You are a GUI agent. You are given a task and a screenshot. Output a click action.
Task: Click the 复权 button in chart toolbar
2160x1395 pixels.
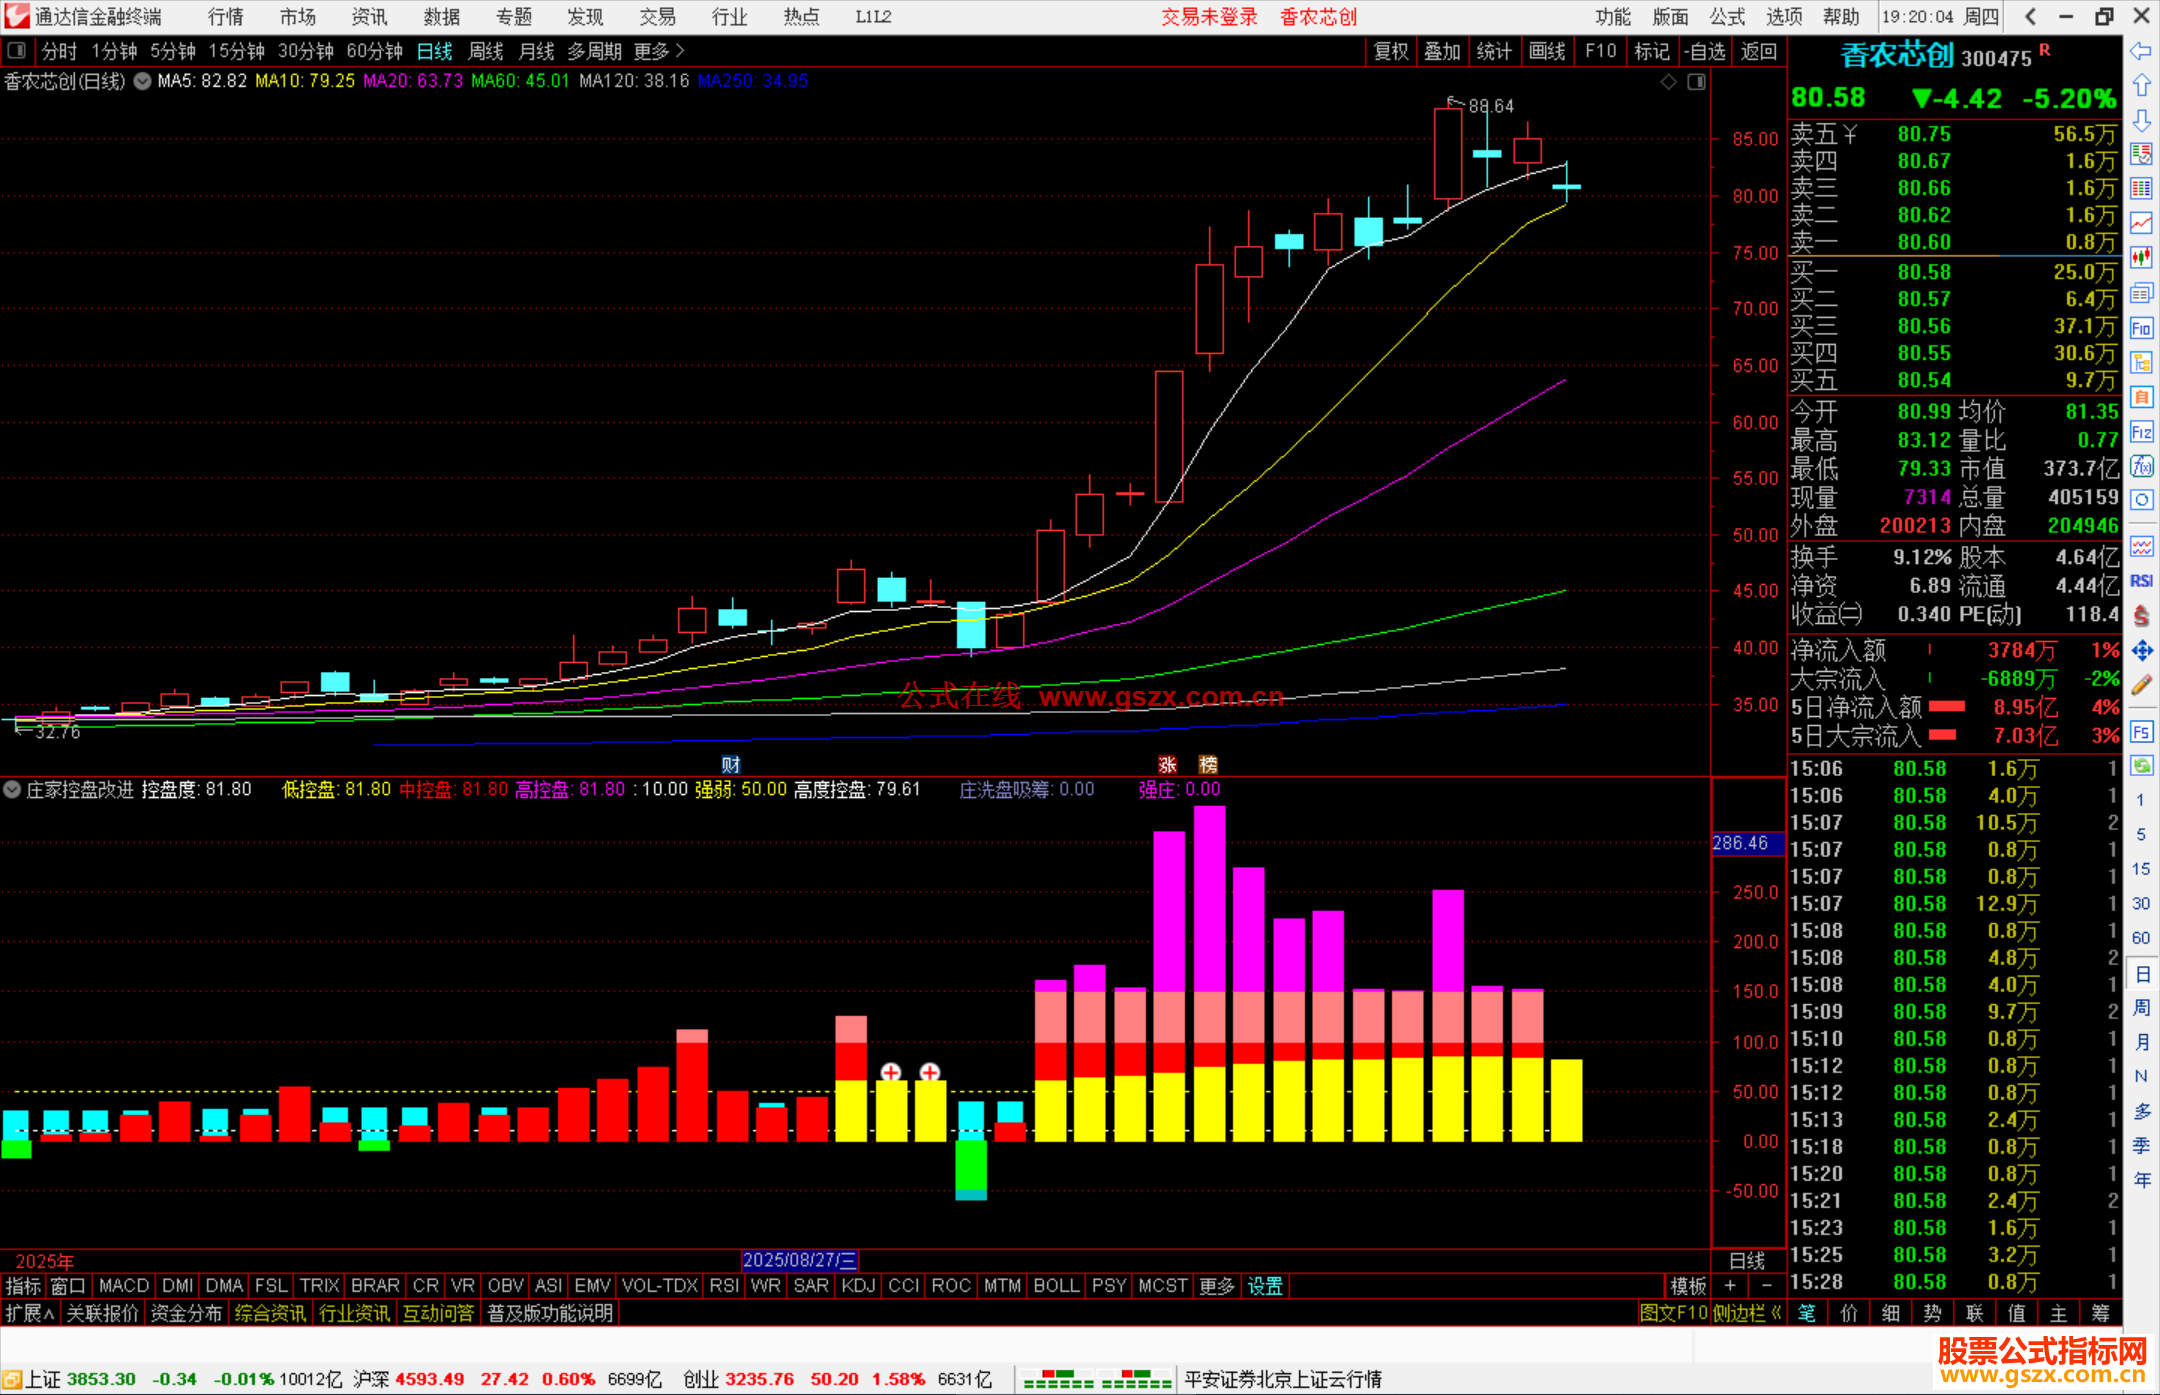tap(1391, 51)
